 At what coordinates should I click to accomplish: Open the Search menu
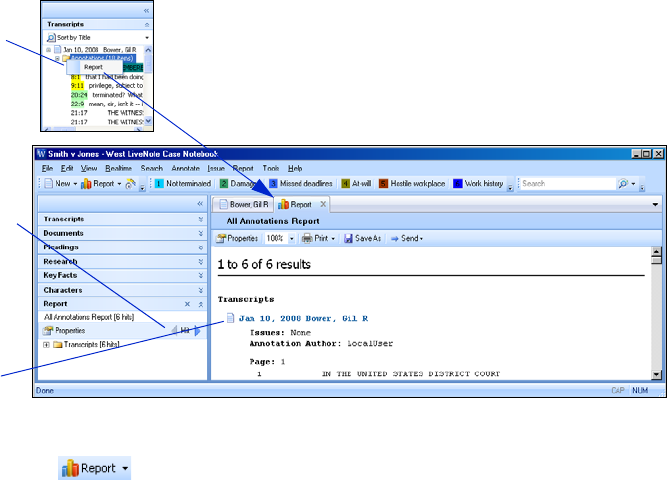click(151, 168)
